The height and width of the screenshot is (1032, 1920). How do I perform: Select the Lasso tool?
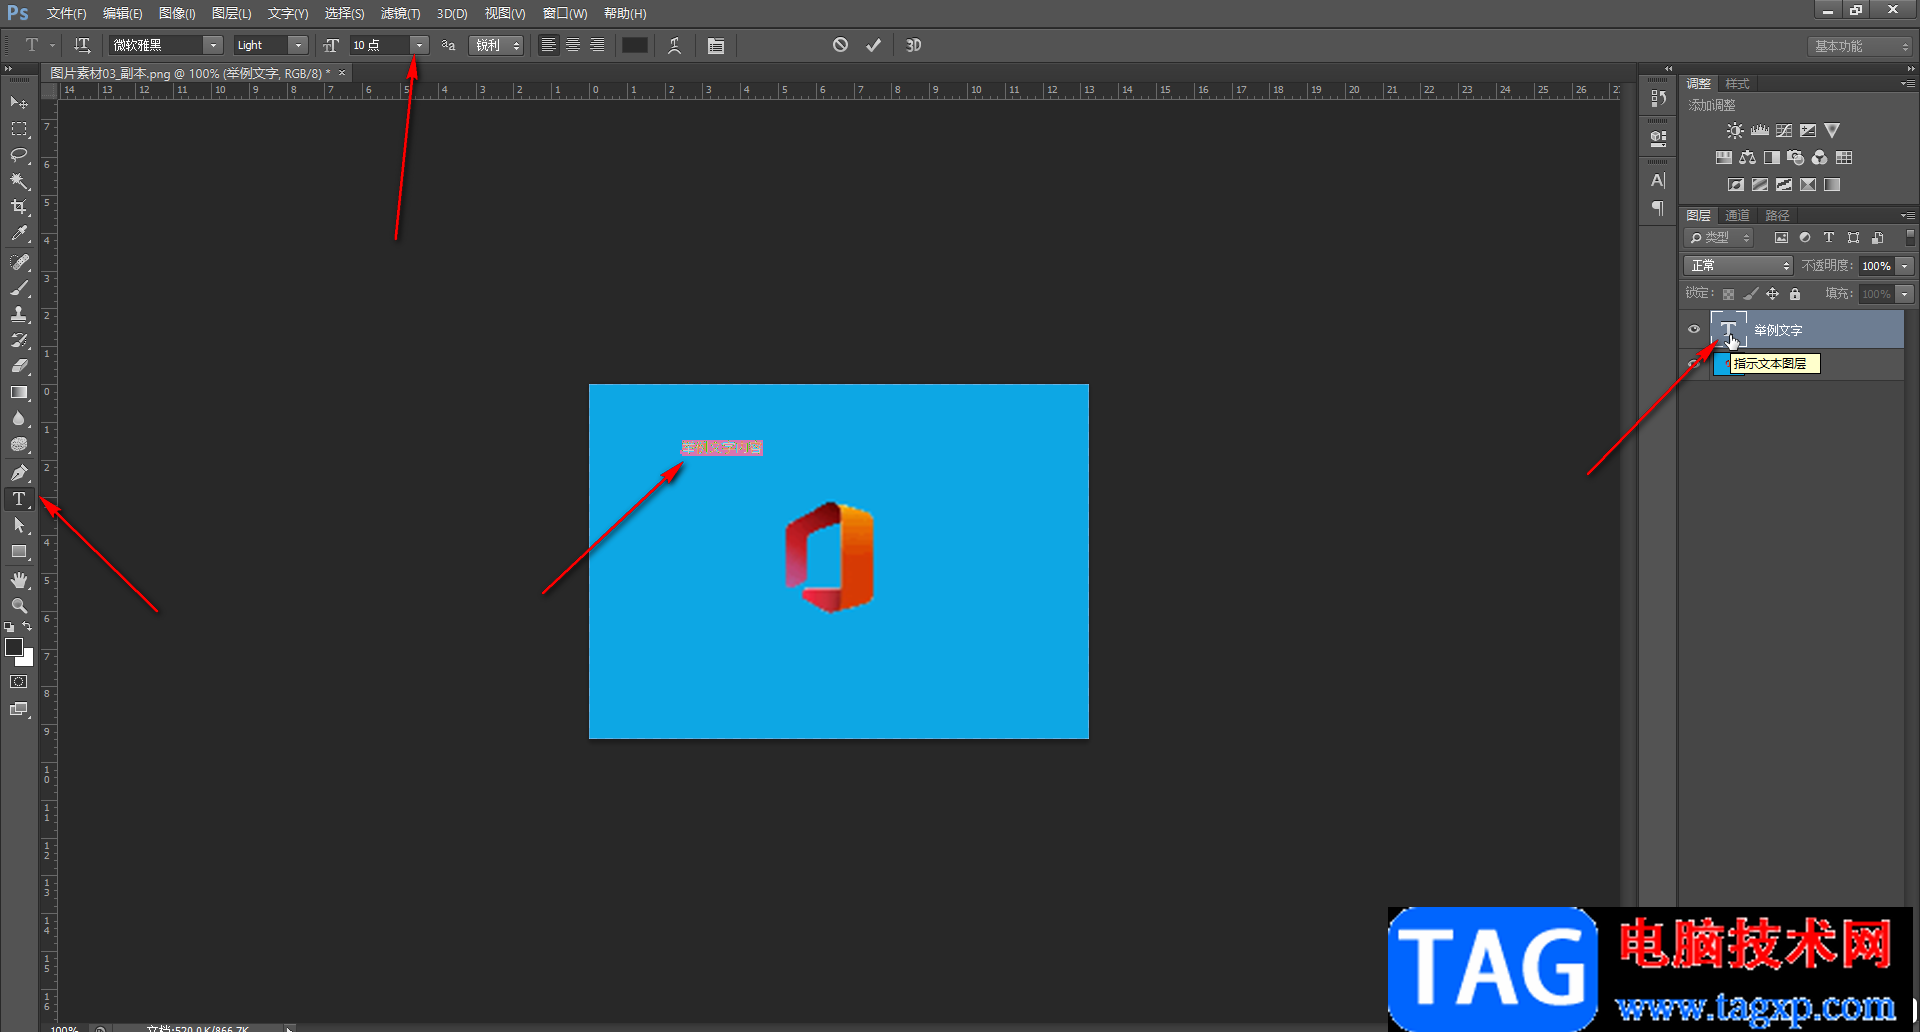(19, 155)
